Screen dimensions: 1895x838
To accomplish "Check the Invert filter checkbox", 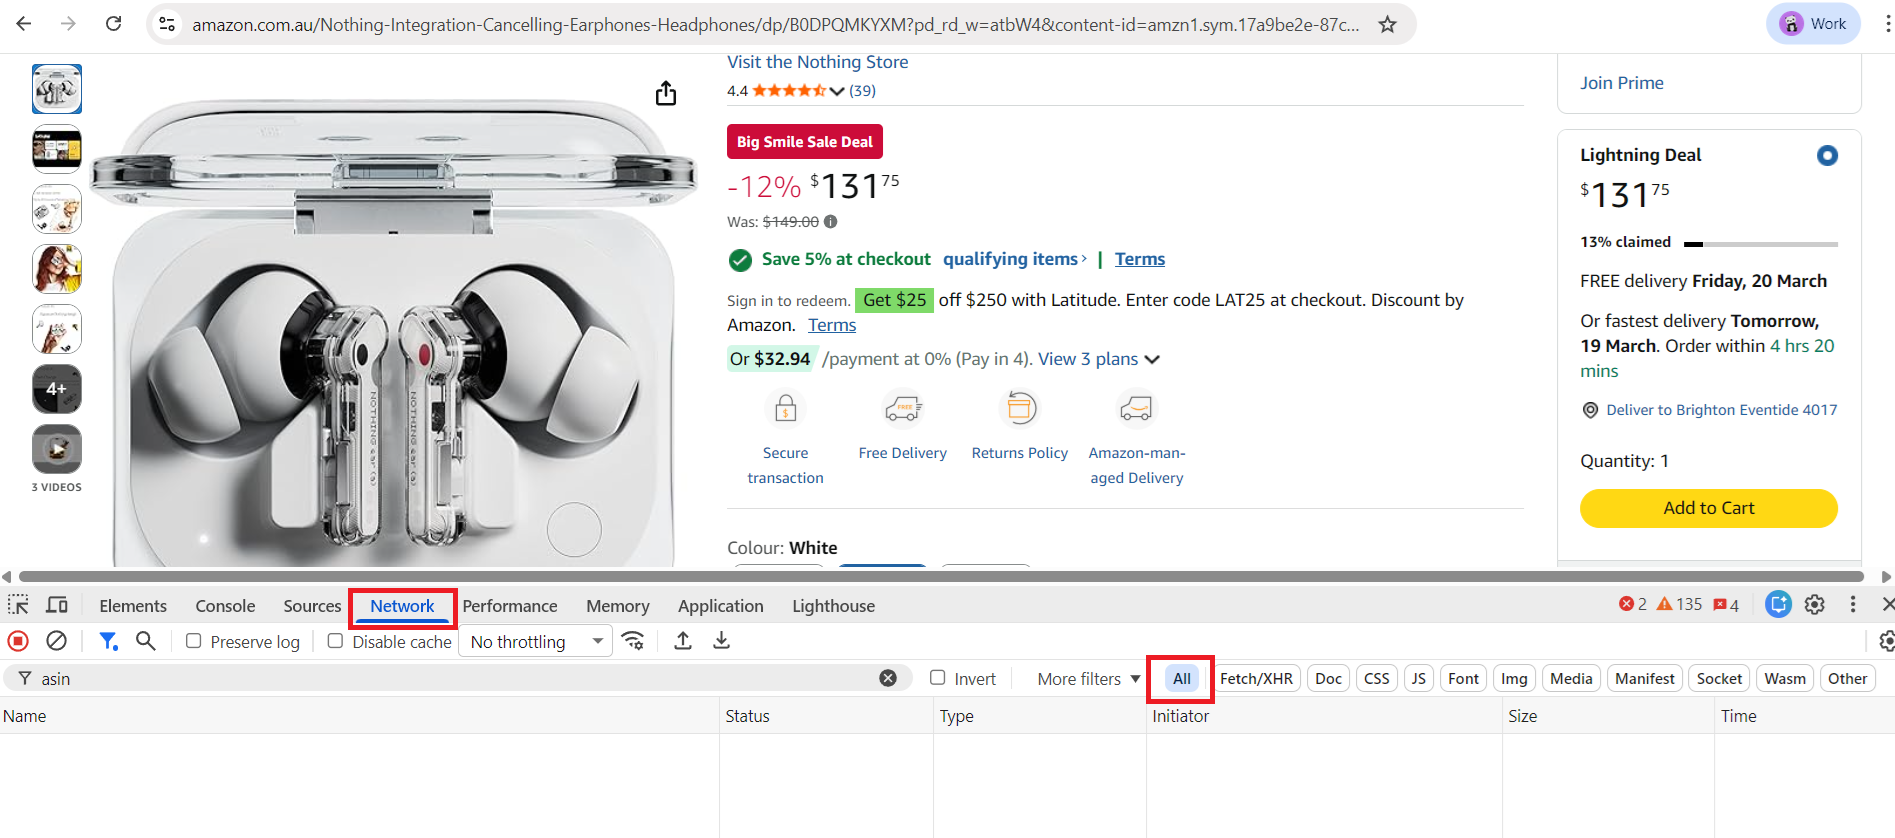I will [x=938, y=678].
